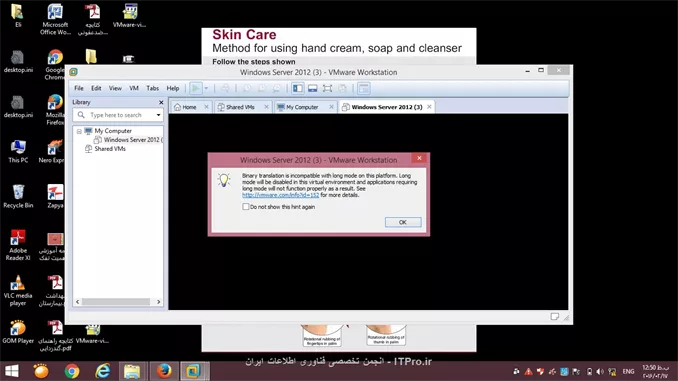
Task: Toggle the Show Library sidebar icon
Action: coord(297,88)
